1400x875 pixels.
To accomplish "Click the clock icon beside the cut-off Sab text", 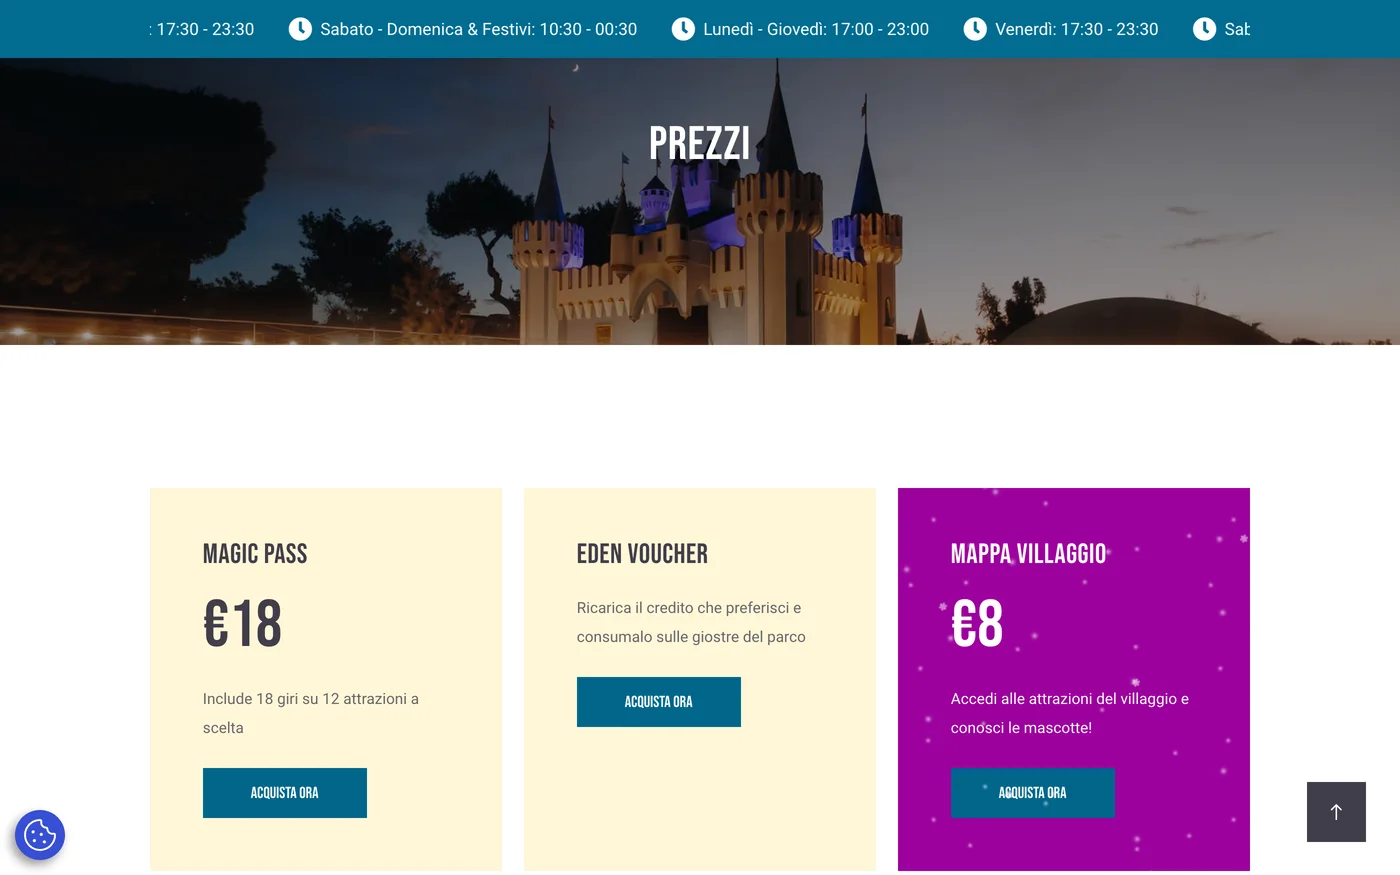I will click(x=1205, y=29).
